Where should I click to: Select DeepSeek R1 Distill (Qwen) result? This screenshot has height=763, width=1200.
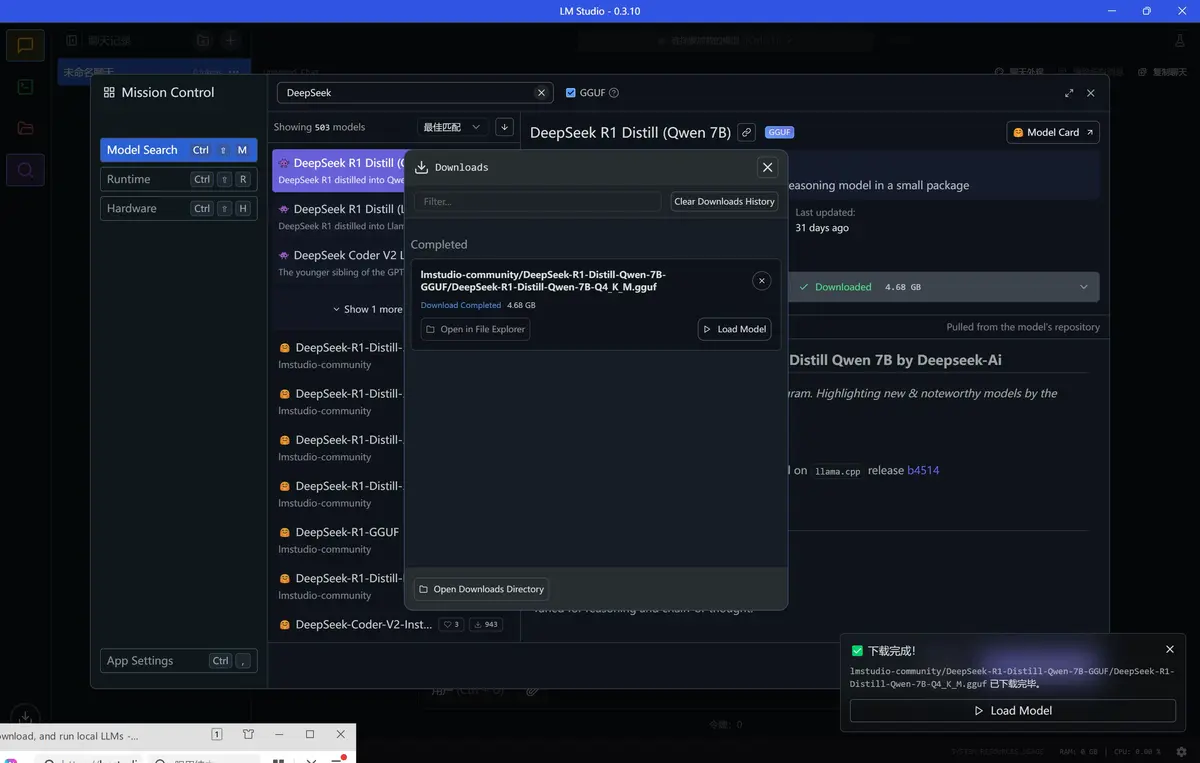coord(340,170)
